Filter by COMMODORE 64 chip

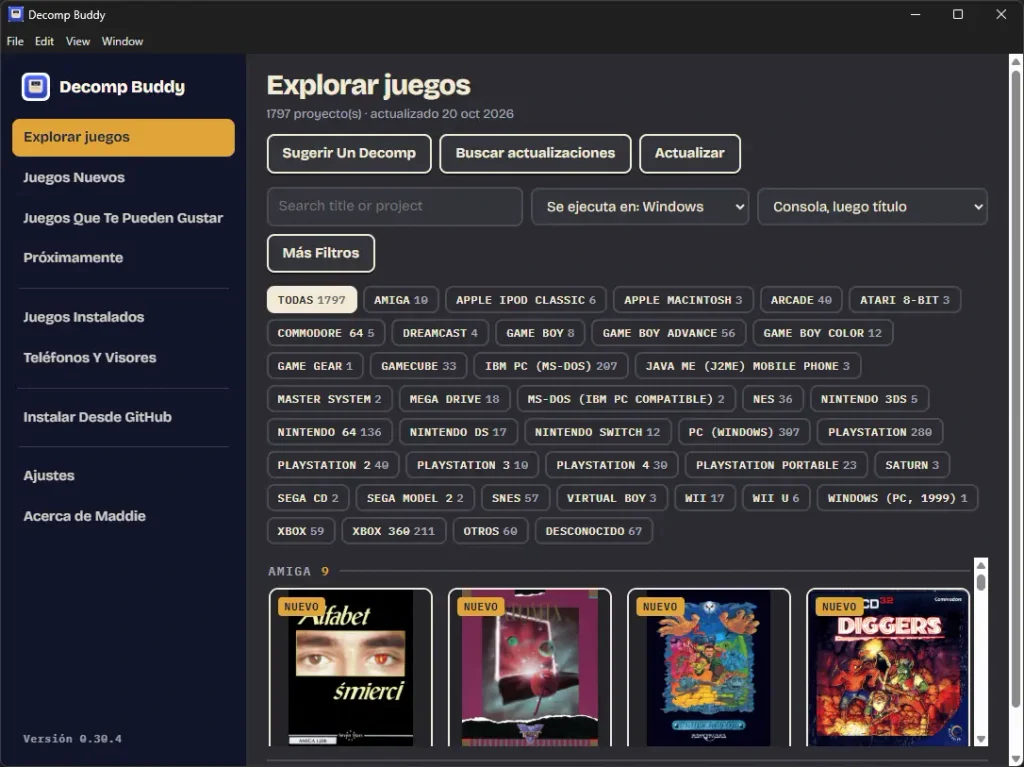[326, 333]
